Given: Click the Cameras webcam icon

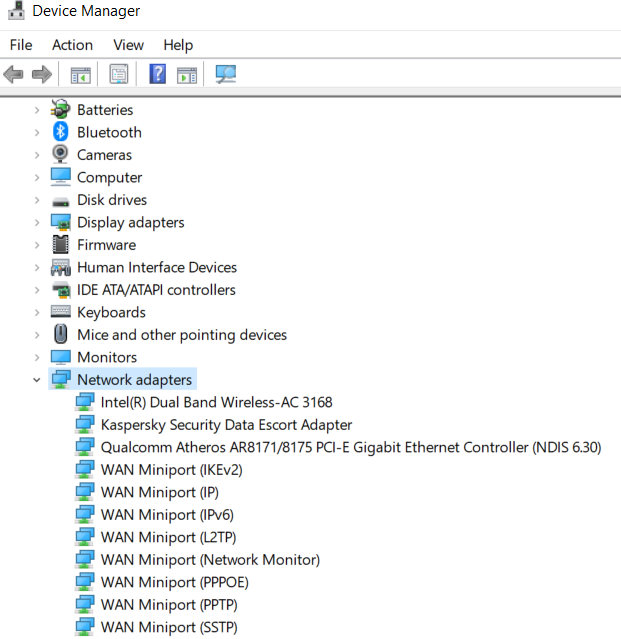Looking at the screenshot, I should tap(60, 154).
